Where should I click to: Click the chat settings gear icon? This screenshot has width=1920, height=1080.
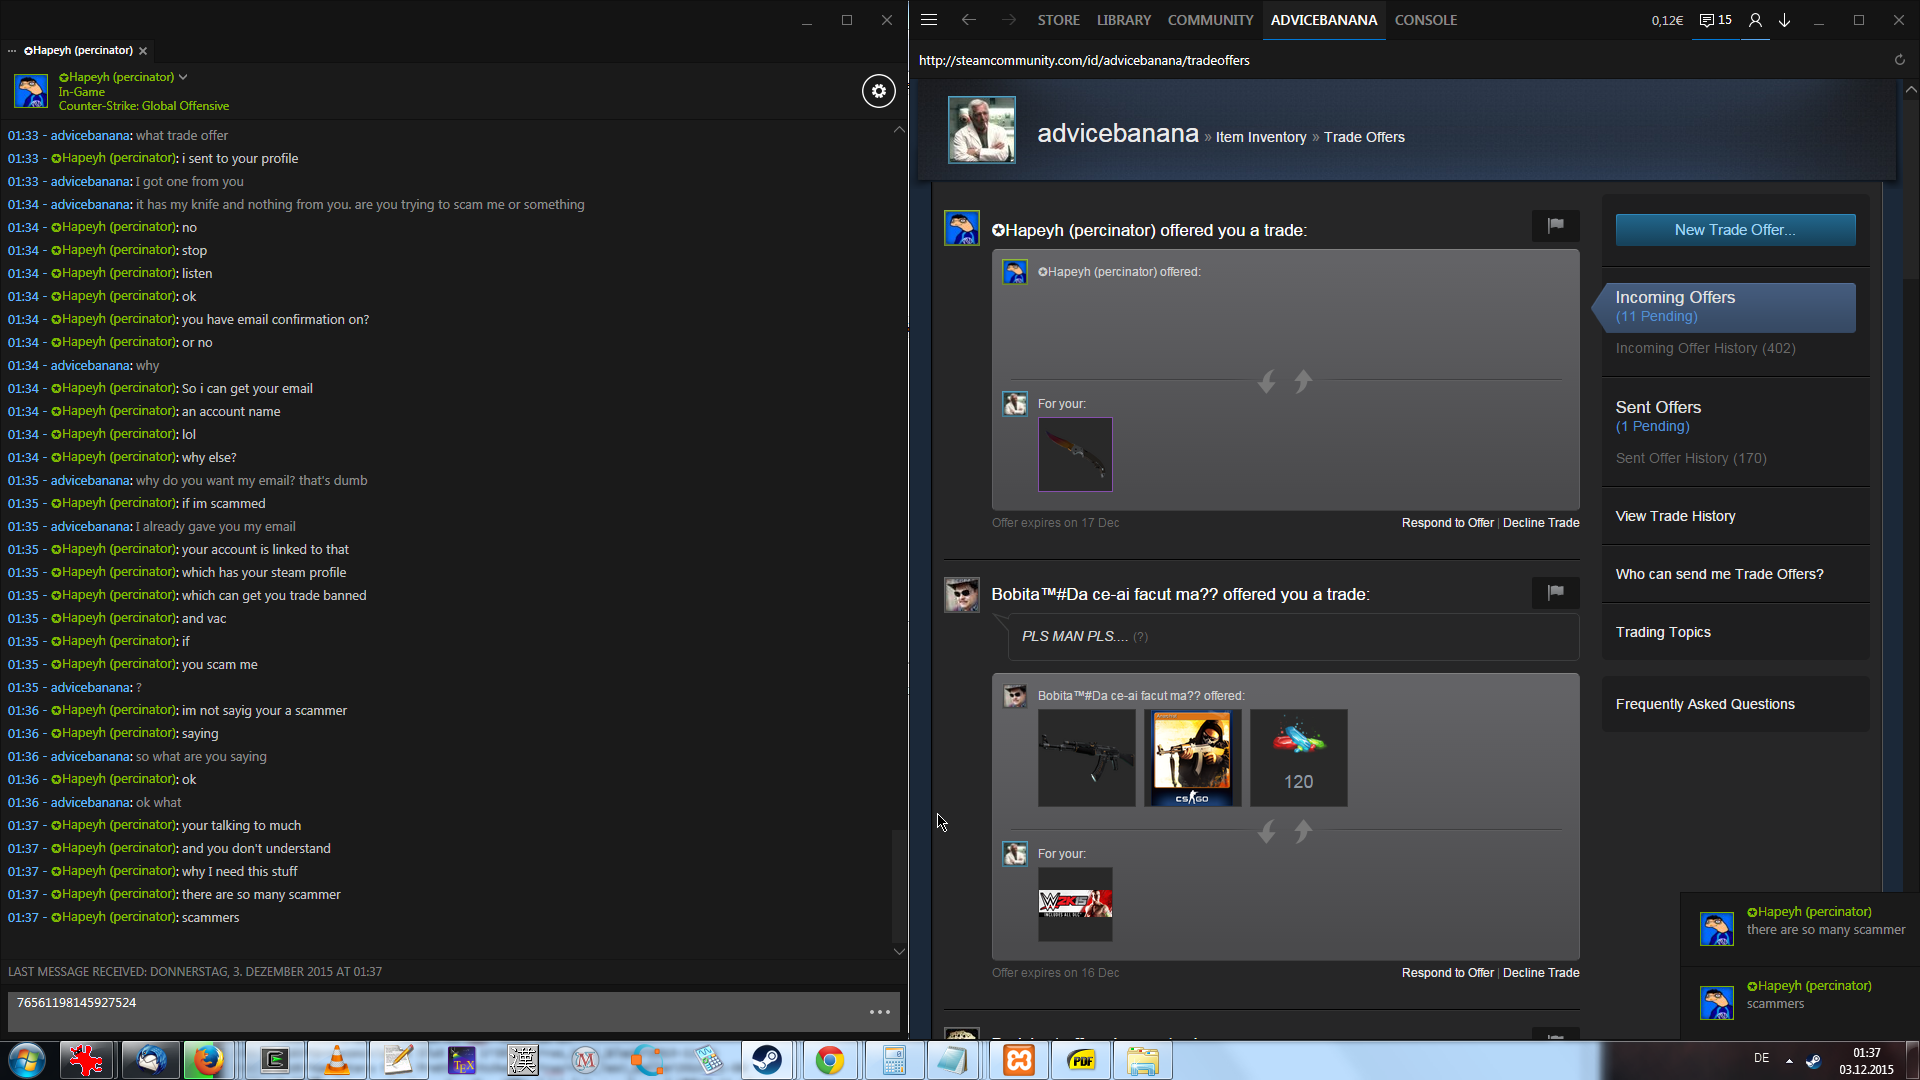point(878,91)
